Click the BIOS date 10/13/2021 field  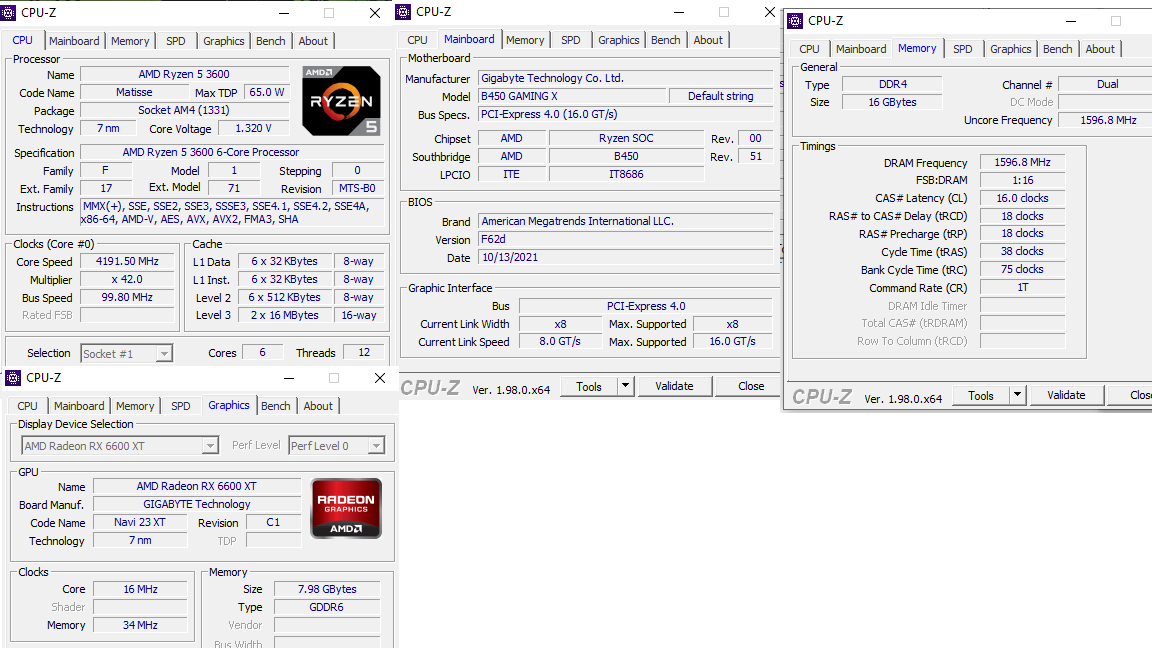(626, 257)
